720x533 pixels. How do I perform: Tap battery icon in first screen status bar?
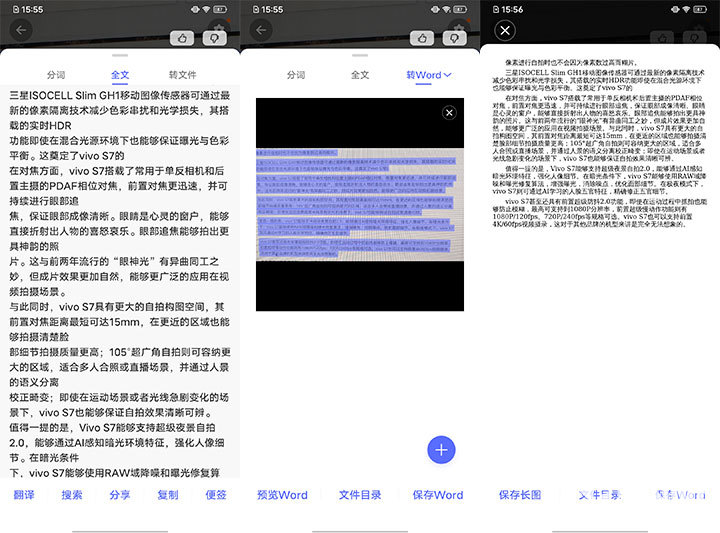pos(219,9)
